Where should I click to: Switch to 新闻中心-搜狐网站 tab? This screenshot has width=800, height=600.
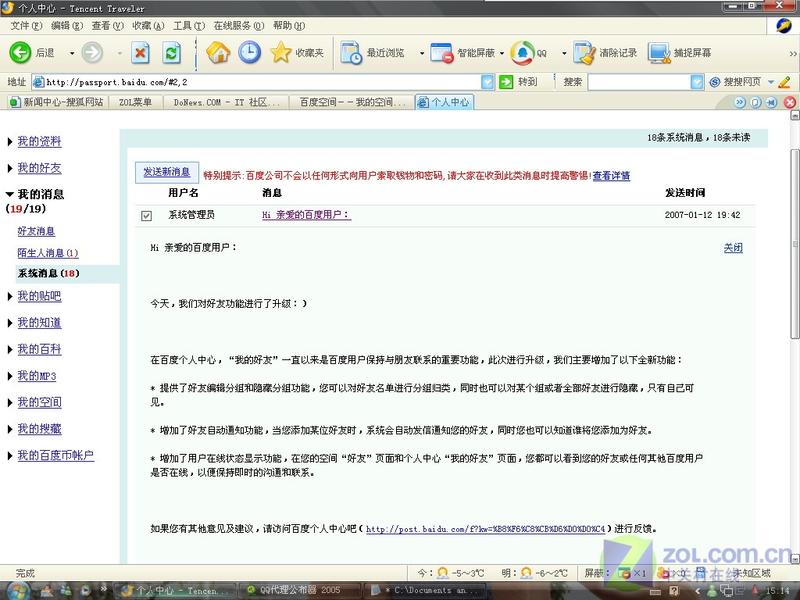tap(56, 103)
